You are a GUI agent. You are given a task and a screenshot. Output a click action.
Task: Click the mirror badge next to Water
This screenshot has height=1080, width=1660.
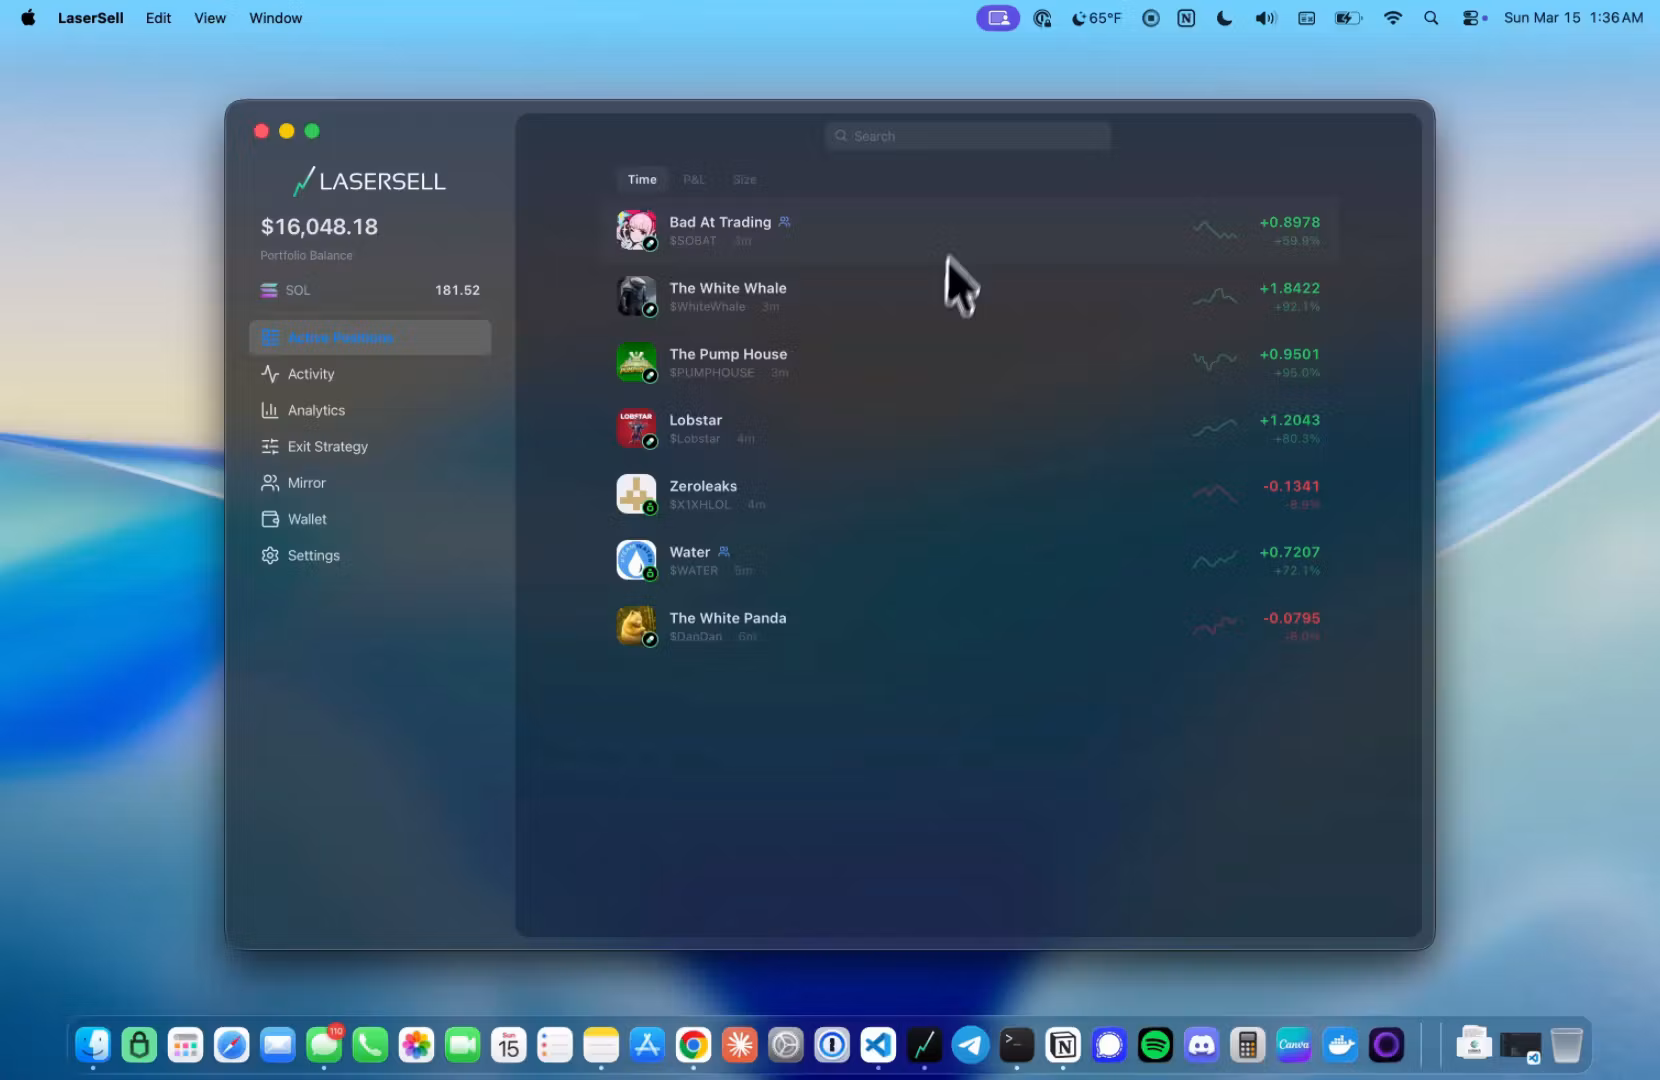pyautogui.click(x=724, y=552)
